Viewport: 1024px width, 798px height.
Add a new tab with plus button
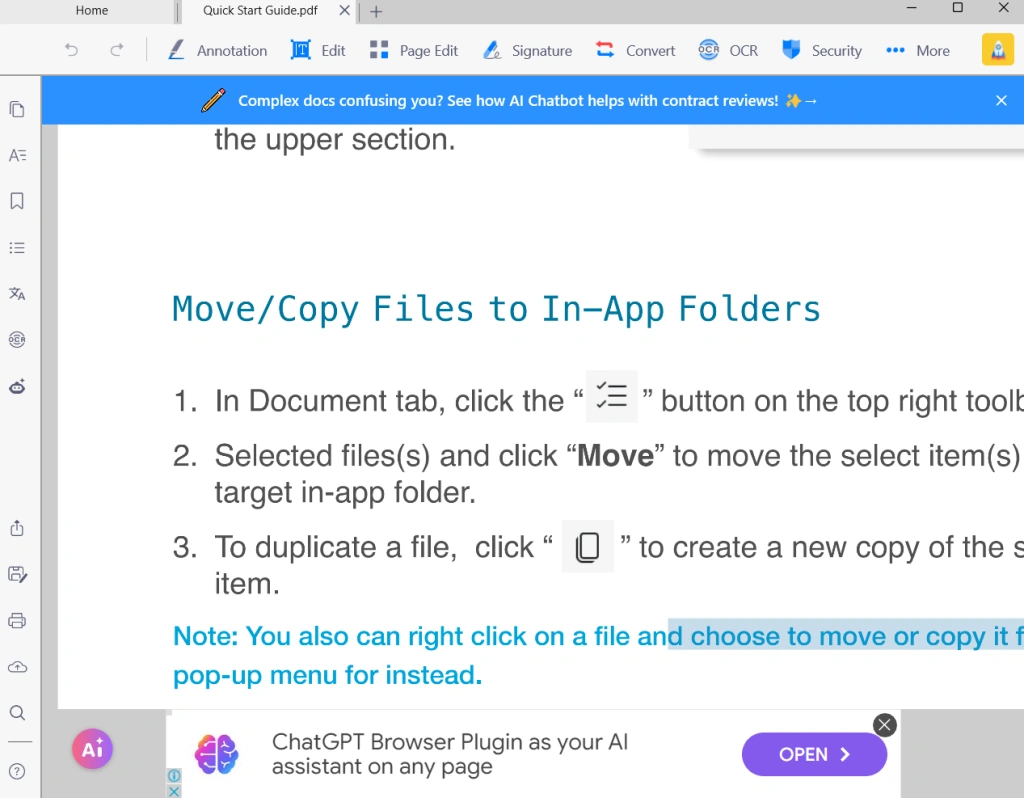pyautogui.click(x=376, y=11)
